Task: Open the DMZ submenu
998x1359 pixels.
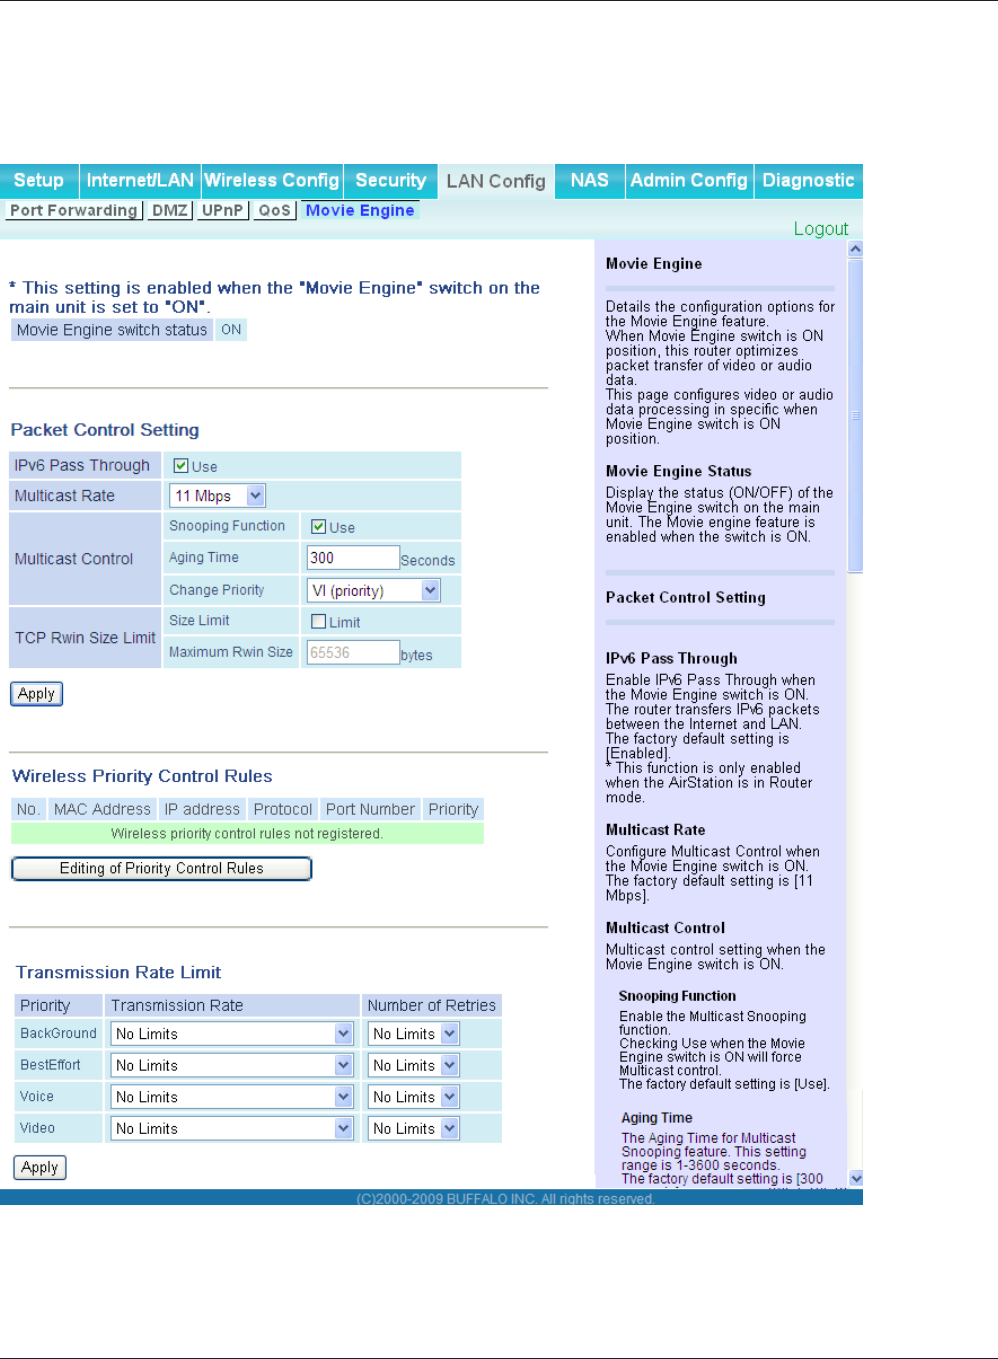Action: pyautogui.click(x=170, y=211)
